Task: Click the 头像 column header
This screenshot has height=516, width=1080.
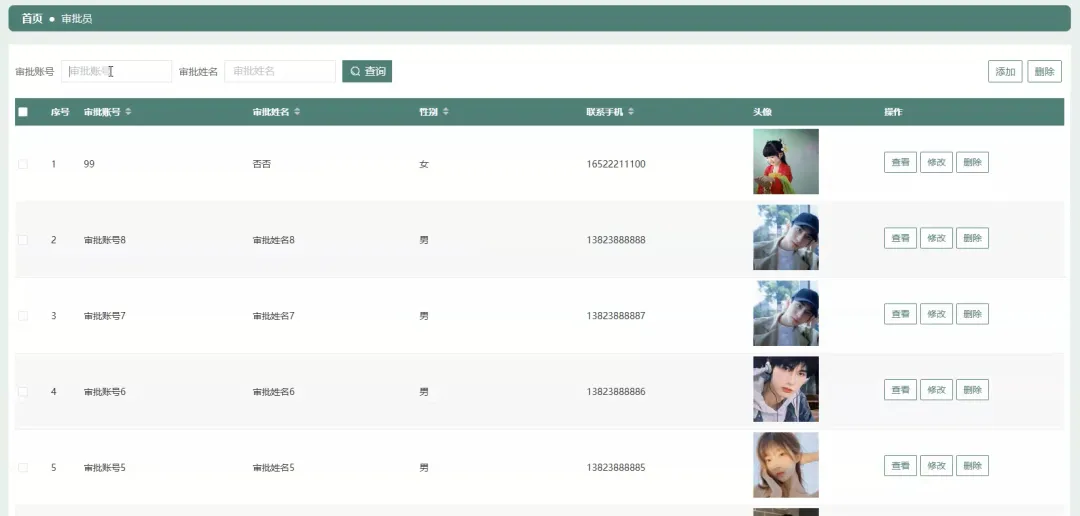Action: [762, 112]
